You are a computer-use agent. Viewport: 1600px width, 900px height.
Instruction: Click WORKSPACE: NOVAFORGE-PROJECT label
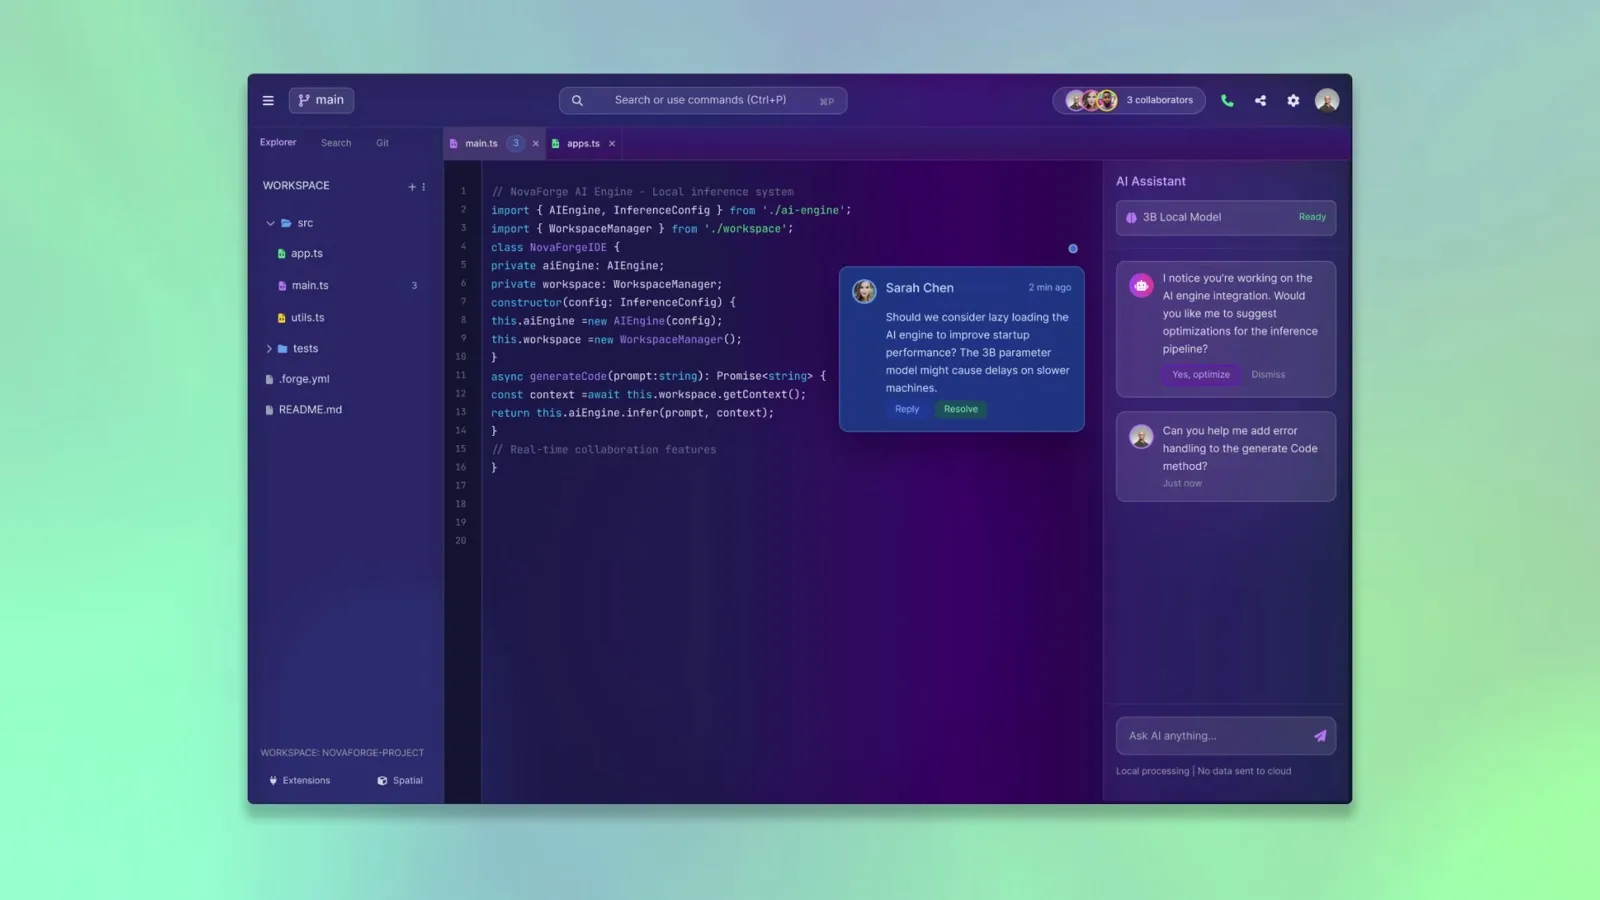[x=342, y=753]
